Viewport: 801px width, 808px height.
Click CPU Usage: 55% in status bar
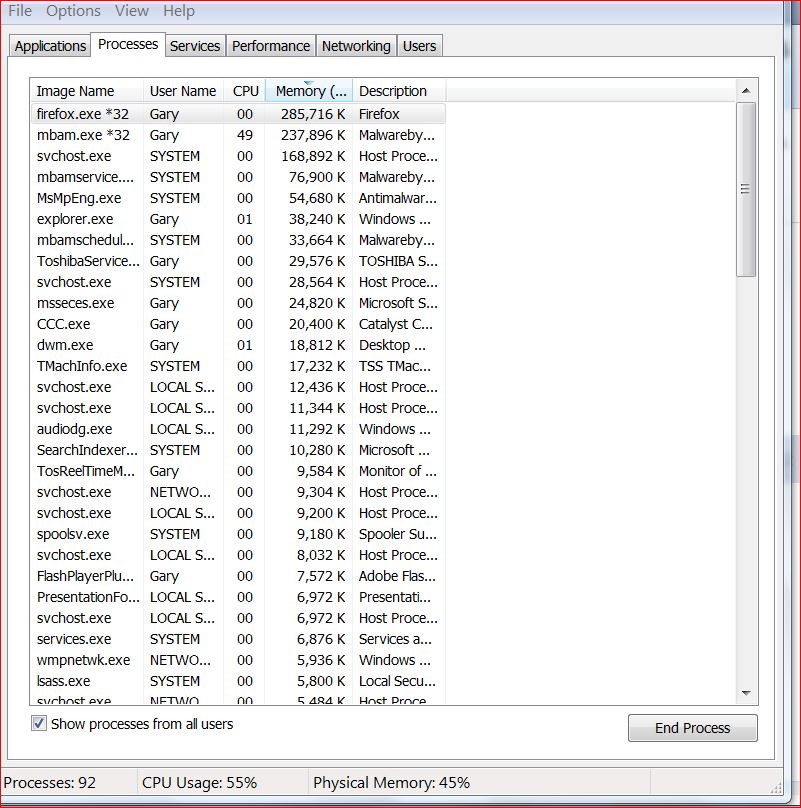pos(199,782)
